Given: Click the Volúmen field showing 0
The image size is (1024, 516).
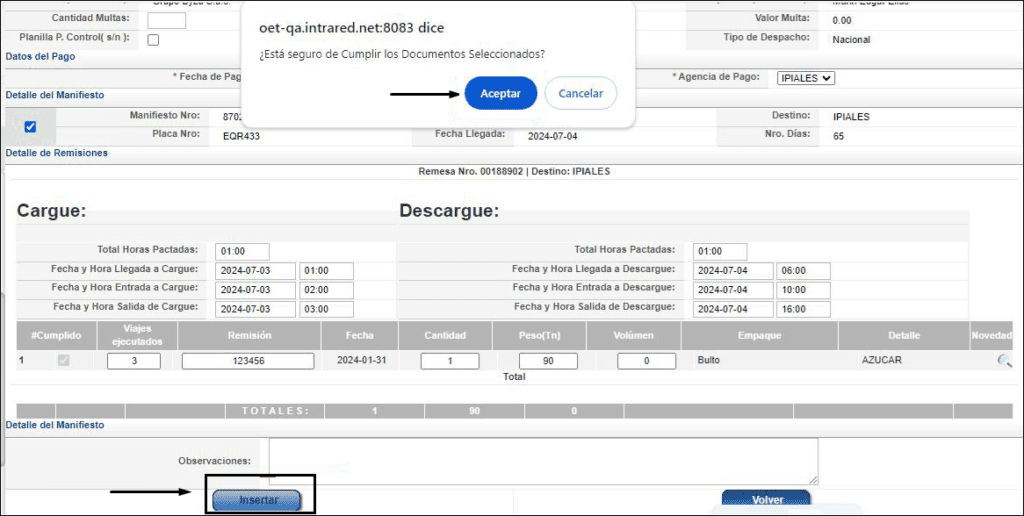Looking at the screenshot, I should pos(646,361).
